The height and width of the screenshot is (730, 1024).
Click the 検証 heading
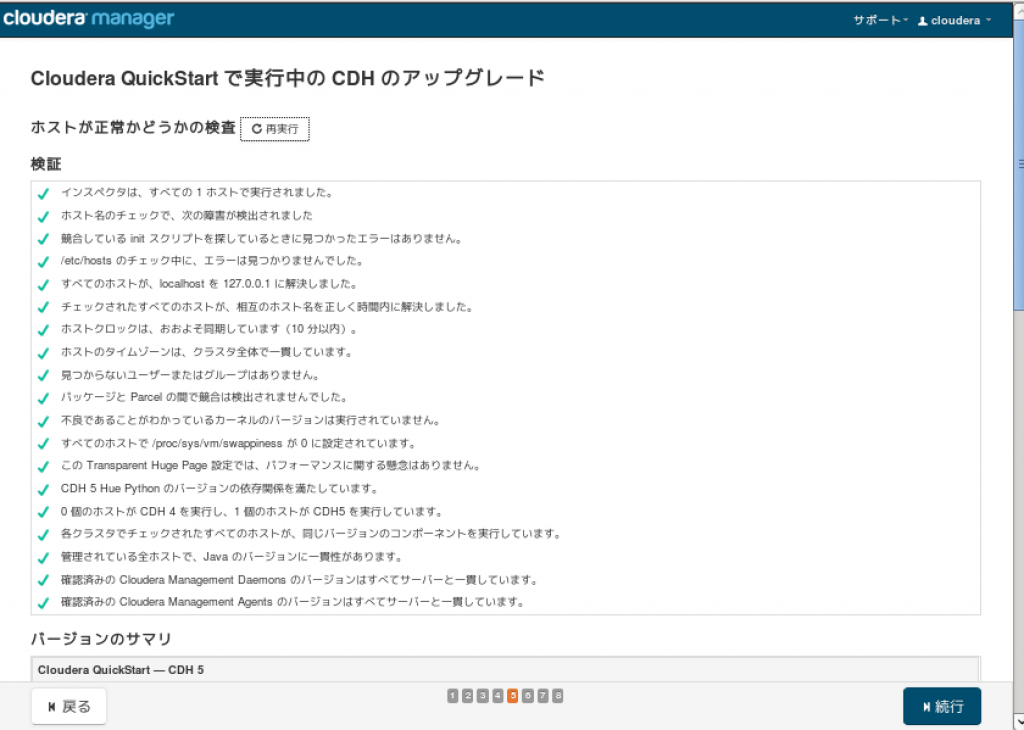click(x=46, y=164)
